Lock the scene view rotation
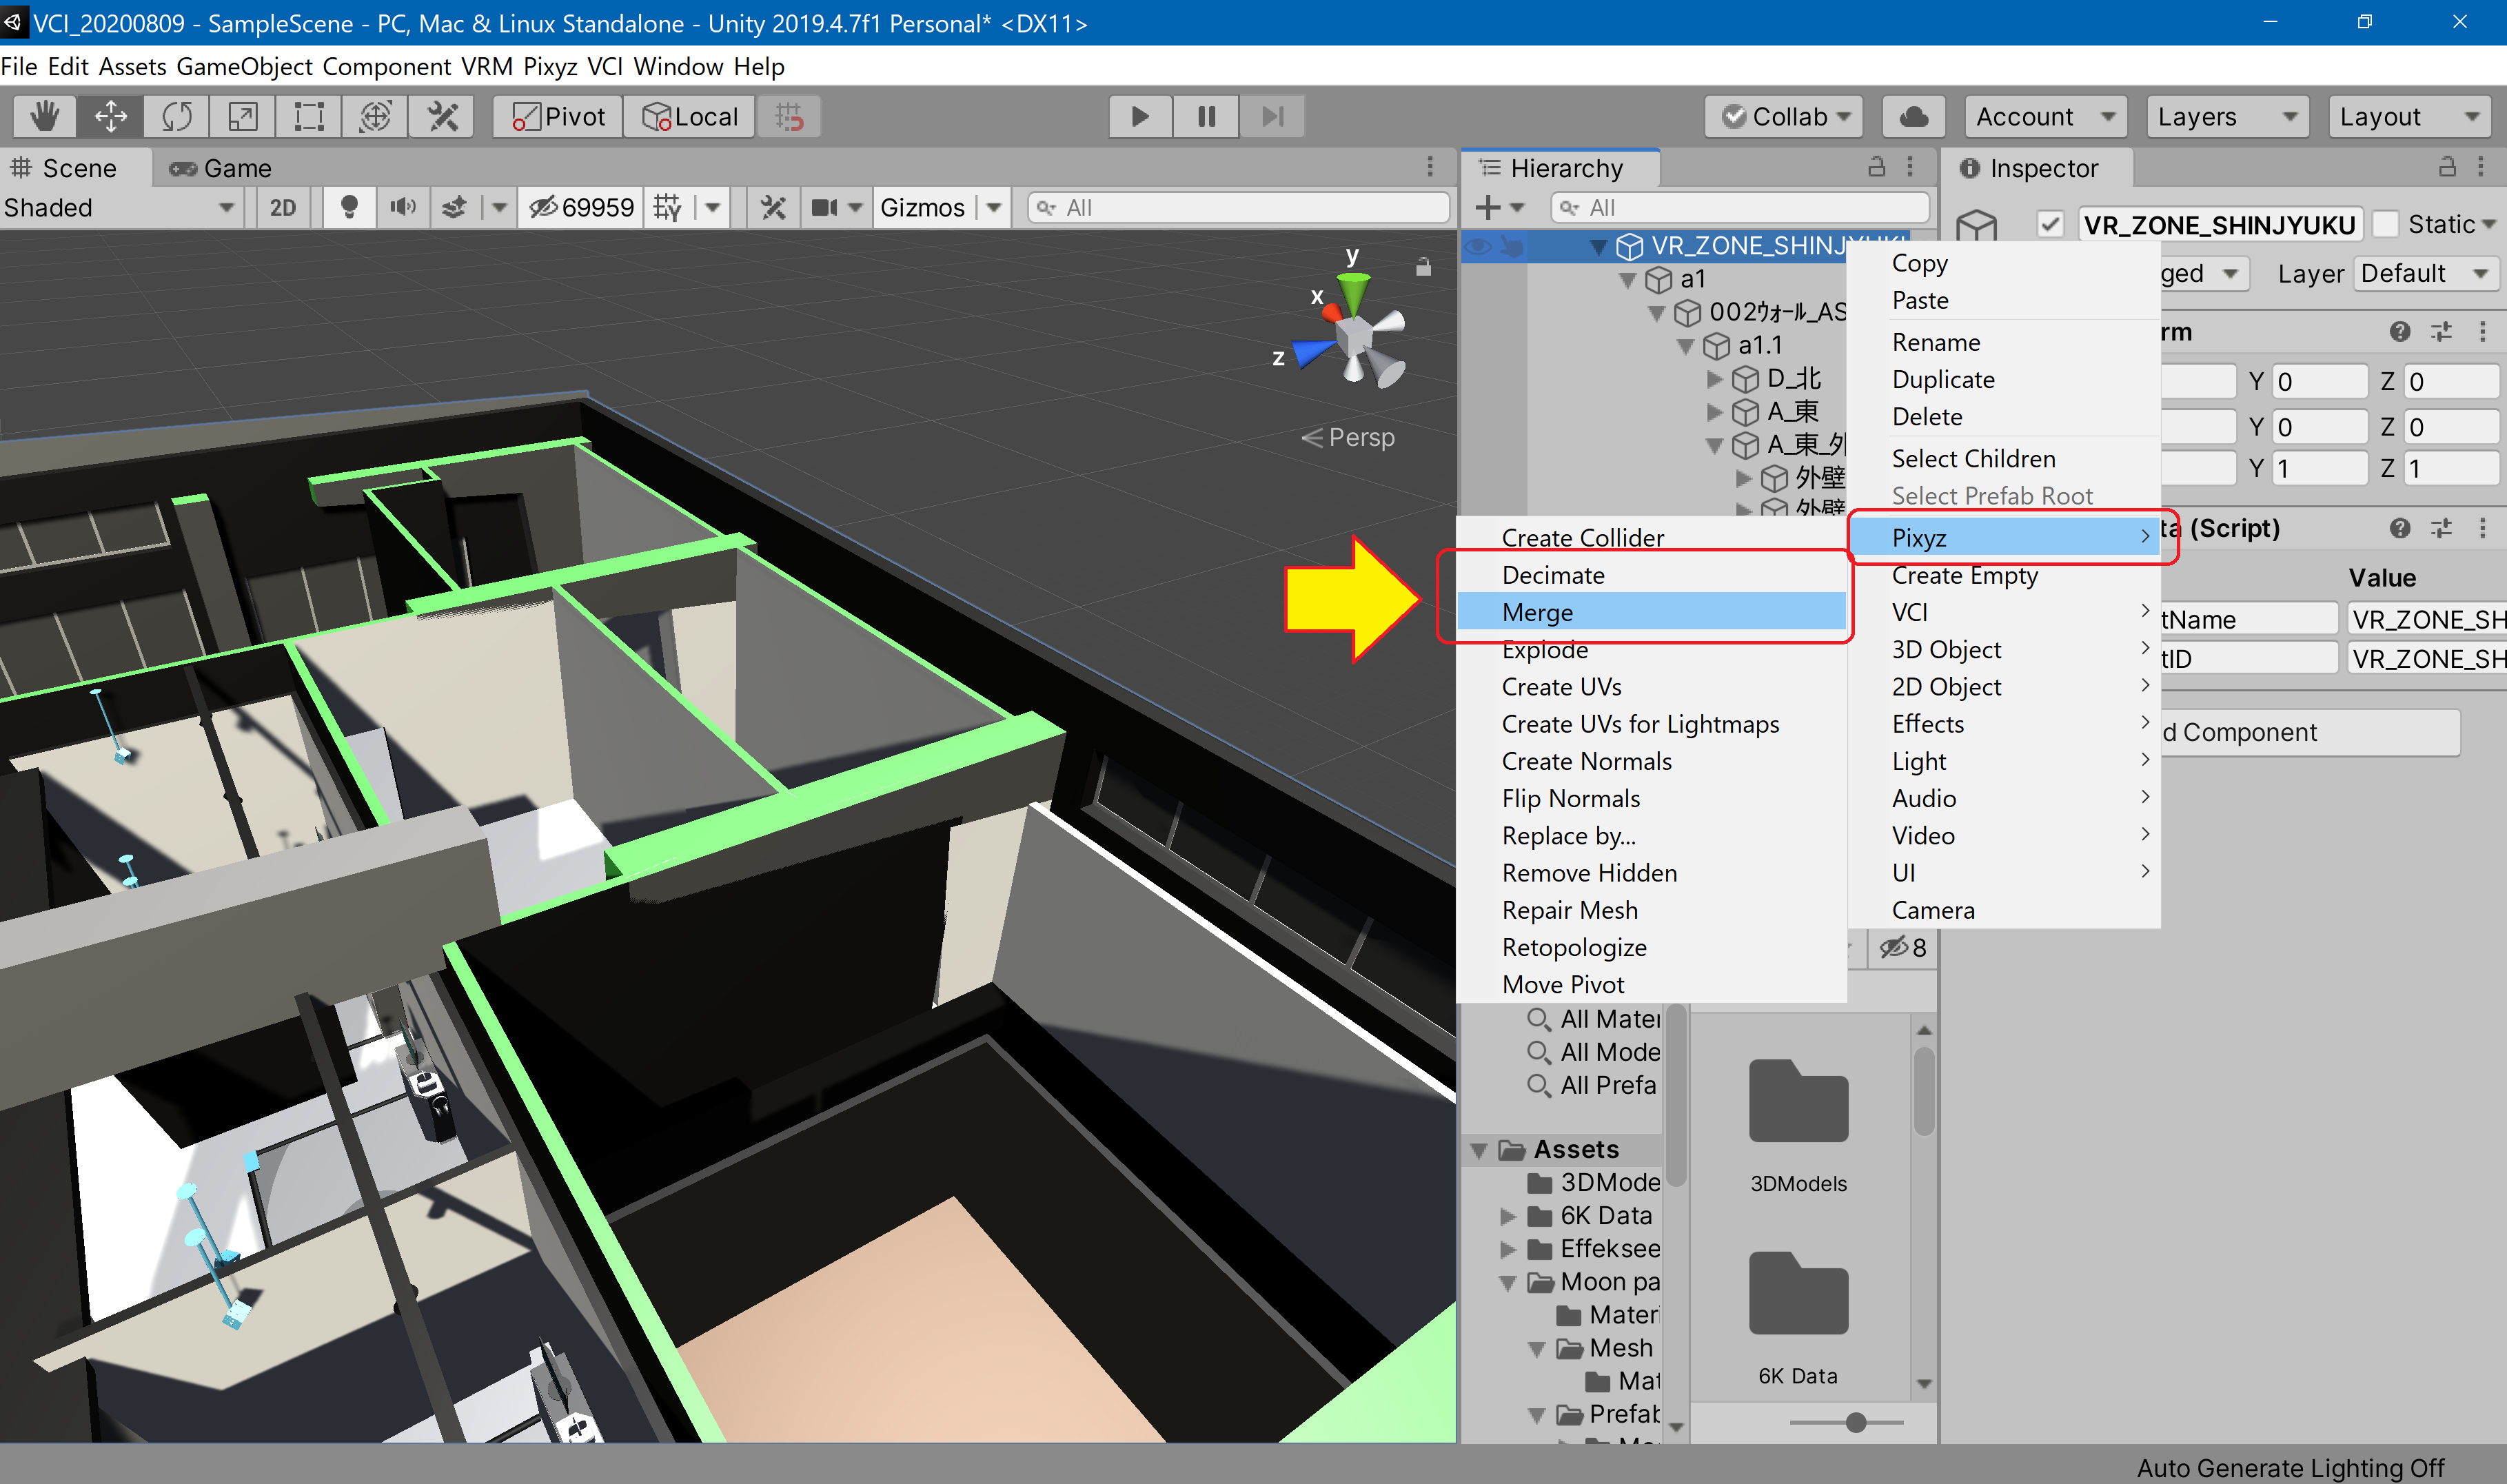The height and width of the screenshot is (1484, 2507). pyautogui.click(x=1423, y=267)
